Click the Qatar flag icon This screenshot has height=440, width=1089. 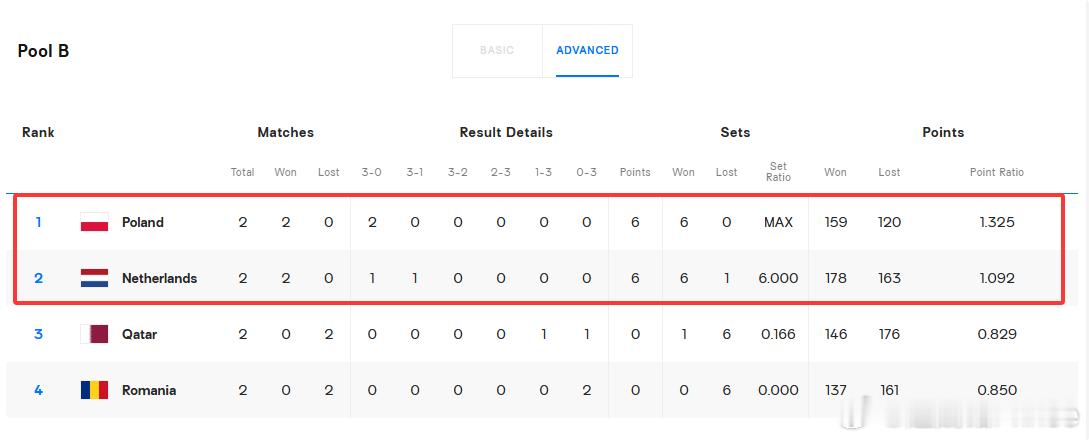[94, 335]
